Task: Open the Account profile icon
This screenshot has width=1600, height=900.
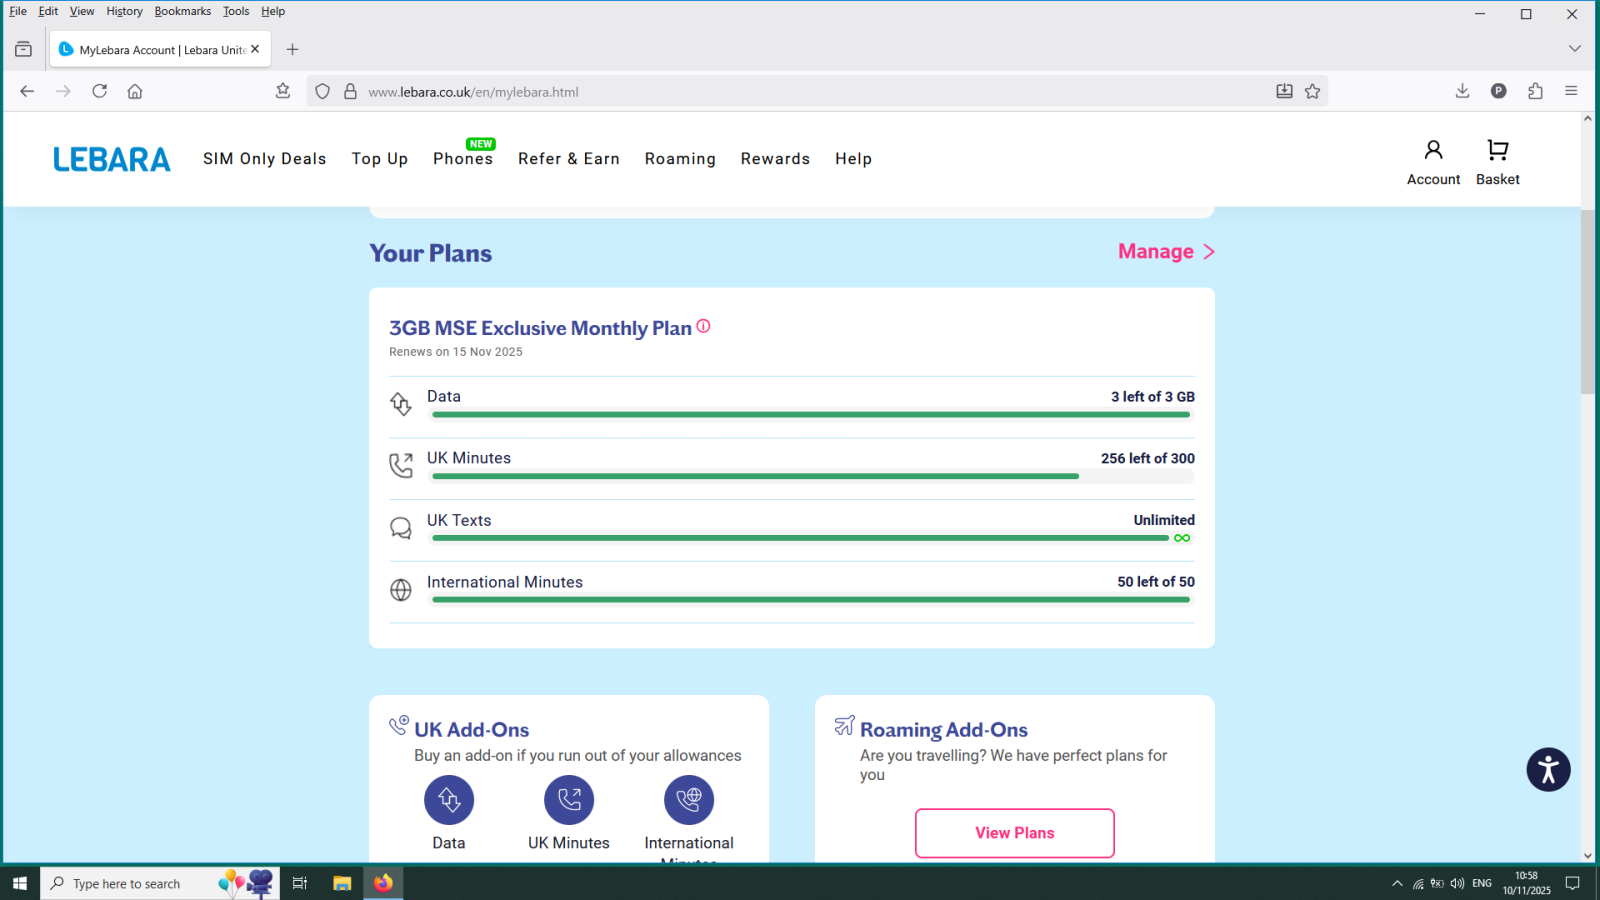Action: pyautogui.click(x=1433, y=151)
